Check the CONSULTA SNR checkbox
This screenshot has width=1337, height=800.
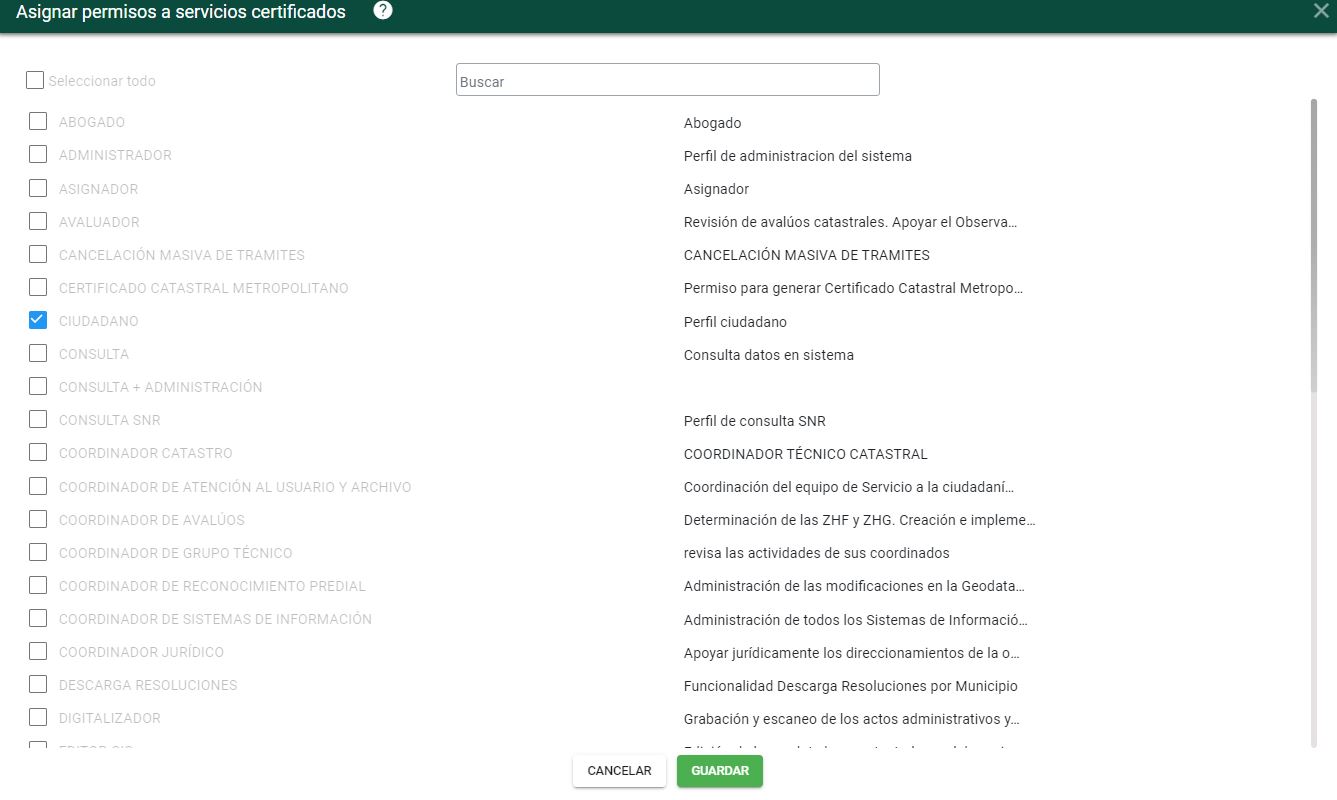[38, 420]
